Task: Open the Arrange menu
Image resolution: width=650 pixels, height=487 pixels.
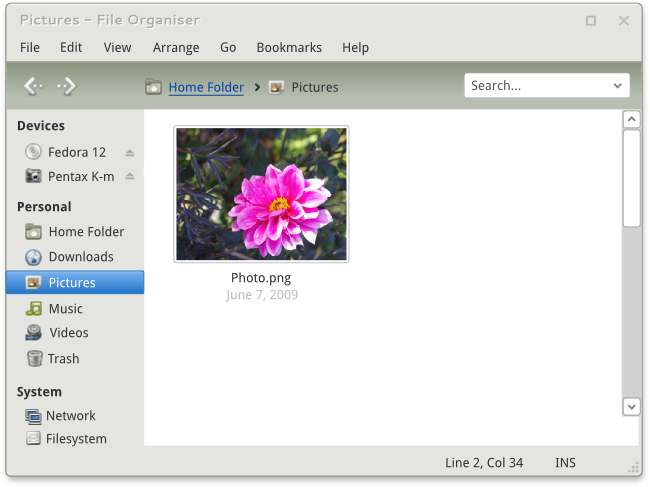Action: (x=176, y=48)
